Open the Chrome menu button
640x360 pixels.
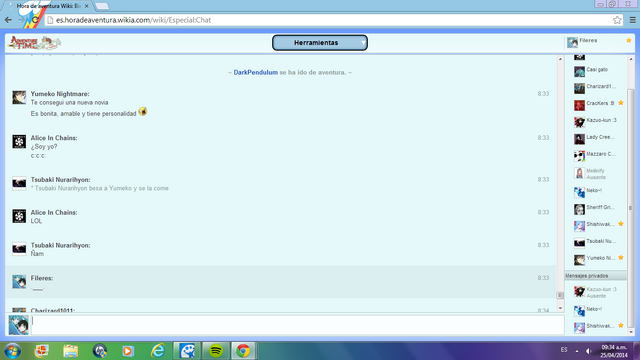tap(632, 20)
